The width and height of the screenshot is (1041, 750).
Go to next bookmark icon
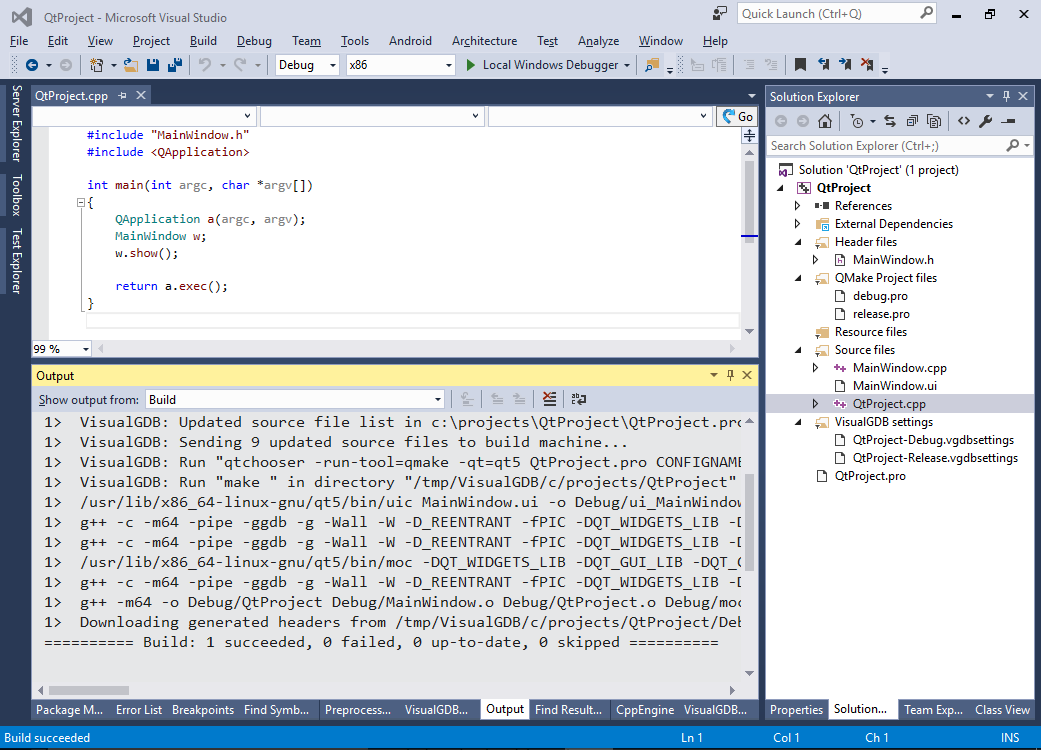click(x=844, y=64)
